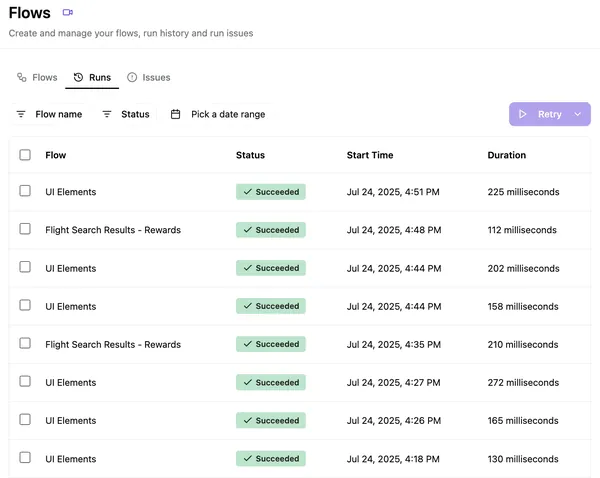This screenshot has width=600, height=478.
Task: Click the Retry button label
Action: (549, 114)
